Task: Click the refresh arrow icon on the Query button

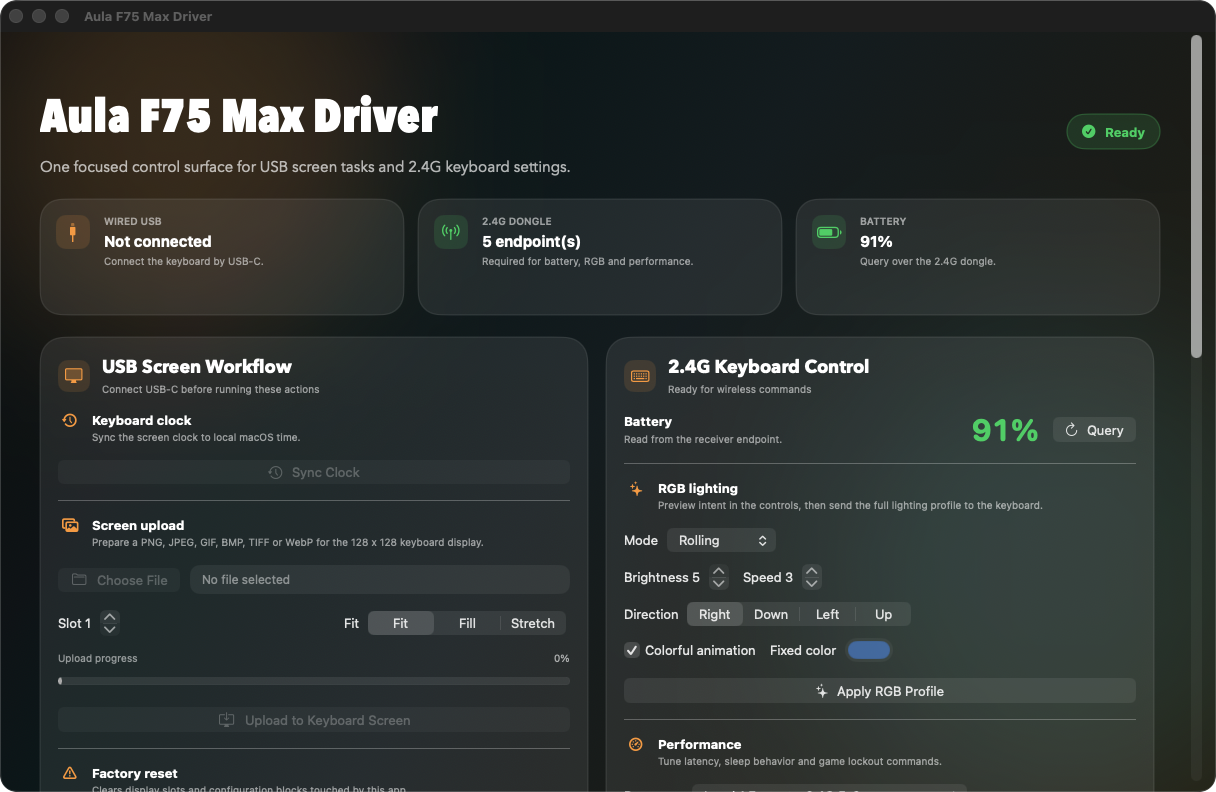Action: [1071, 430]
